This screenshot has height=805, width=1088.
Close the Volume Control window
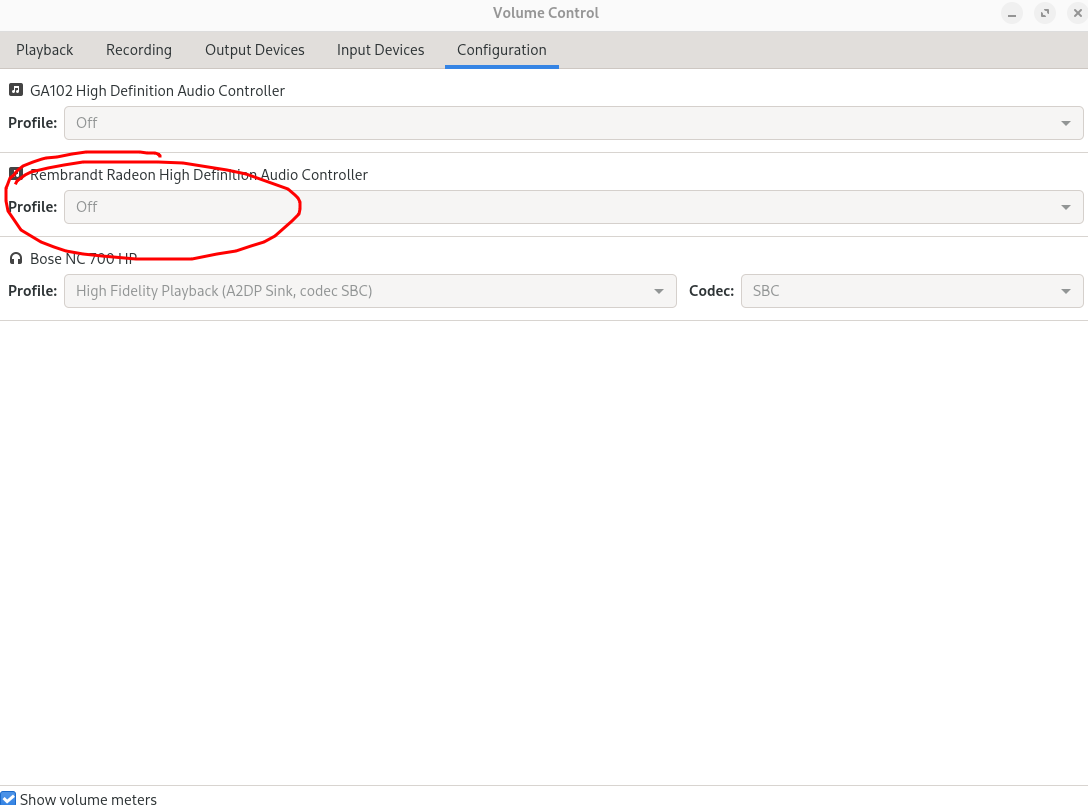pyautogui.click(x=1075, y=13)
